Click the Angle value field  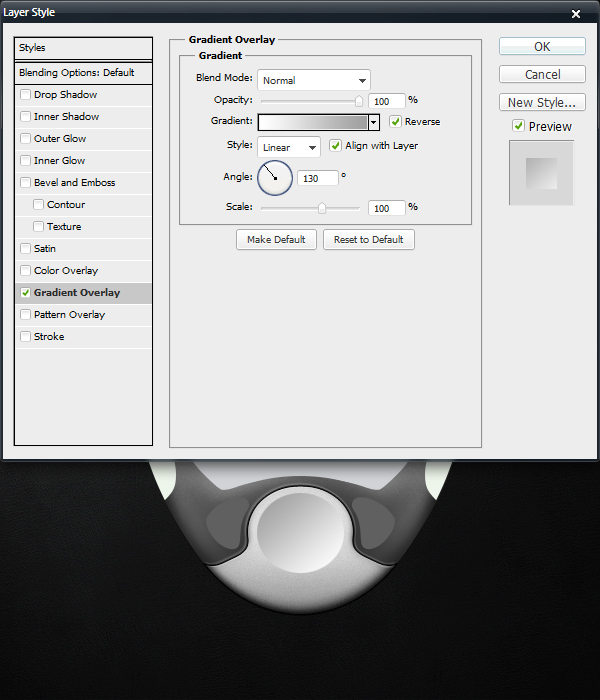pyautogui.click(x=318, y=178)
